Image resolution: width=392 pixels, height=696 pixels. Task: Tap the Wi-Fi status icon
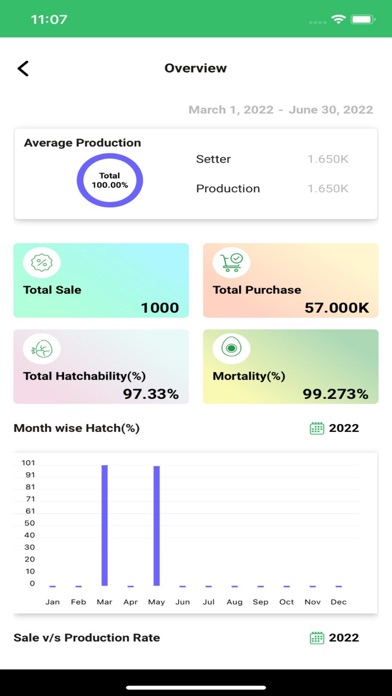point(338,19)
